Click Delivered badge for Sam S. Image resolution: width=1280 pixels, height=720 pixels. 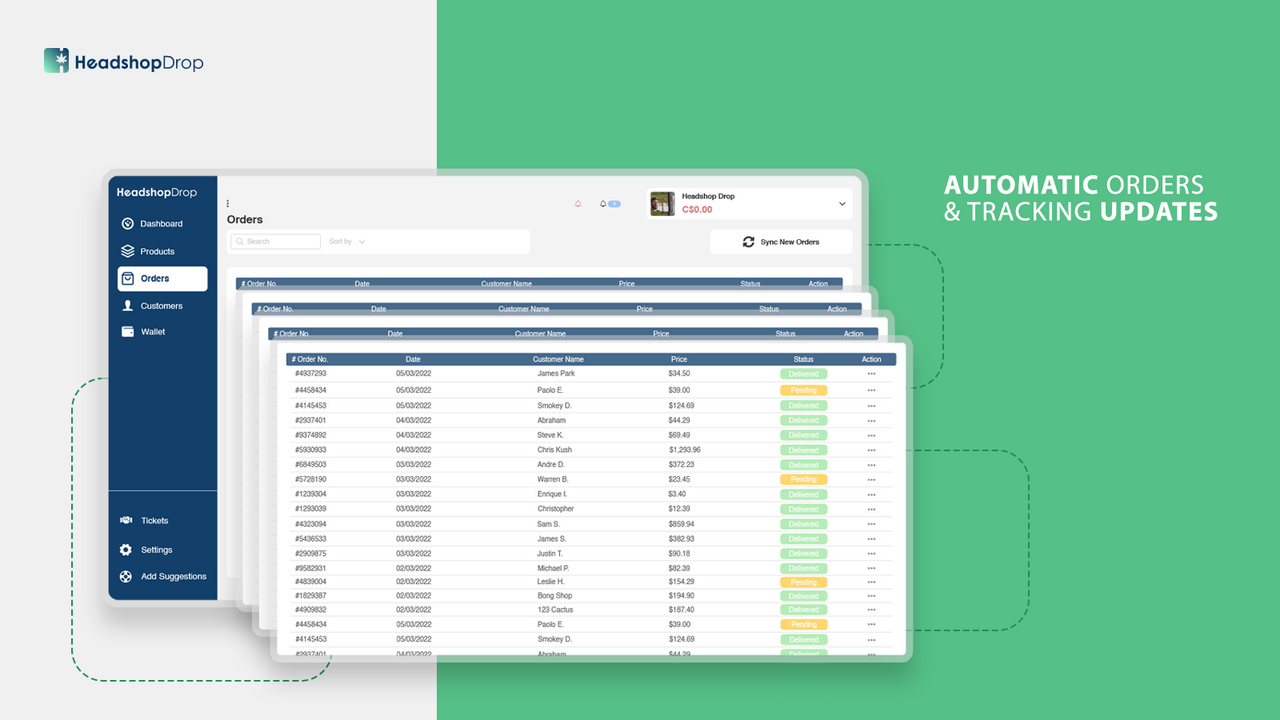804,524
